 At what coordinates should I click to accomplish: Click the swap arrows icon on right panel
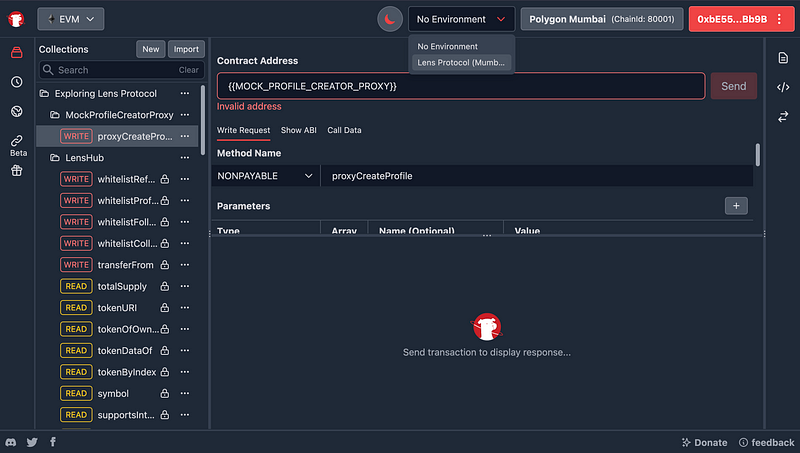[783, 117]
